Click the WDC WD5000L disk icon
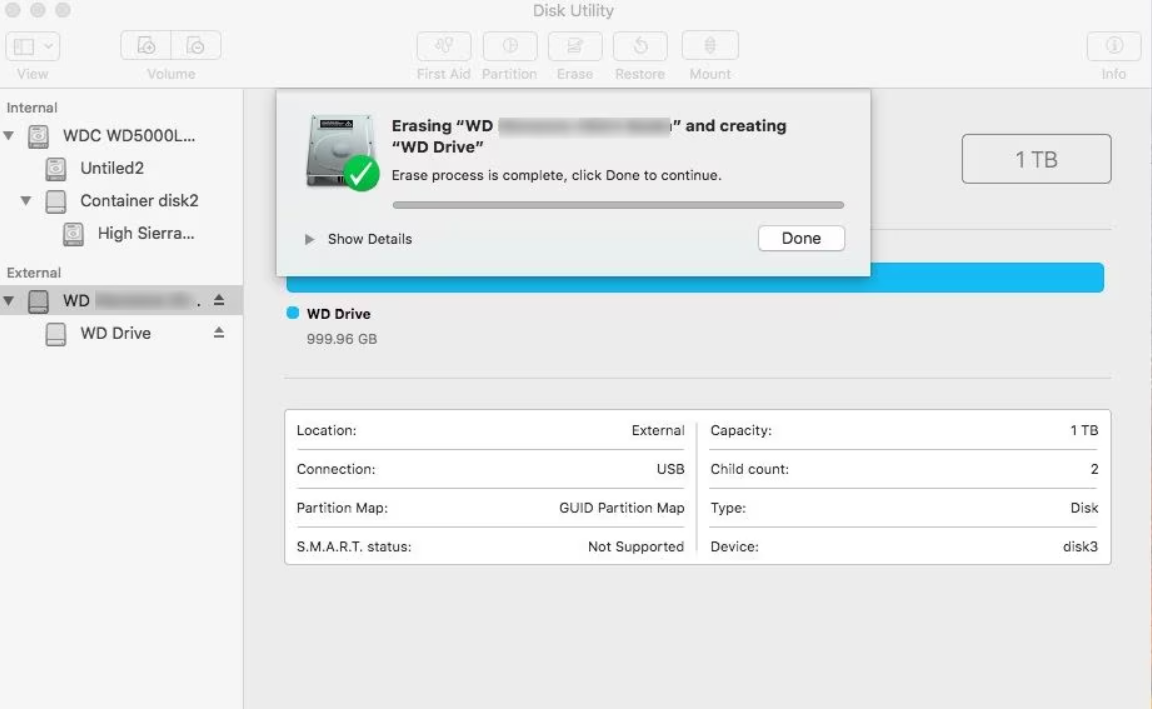1152x709 pixels. pos(38,136)
